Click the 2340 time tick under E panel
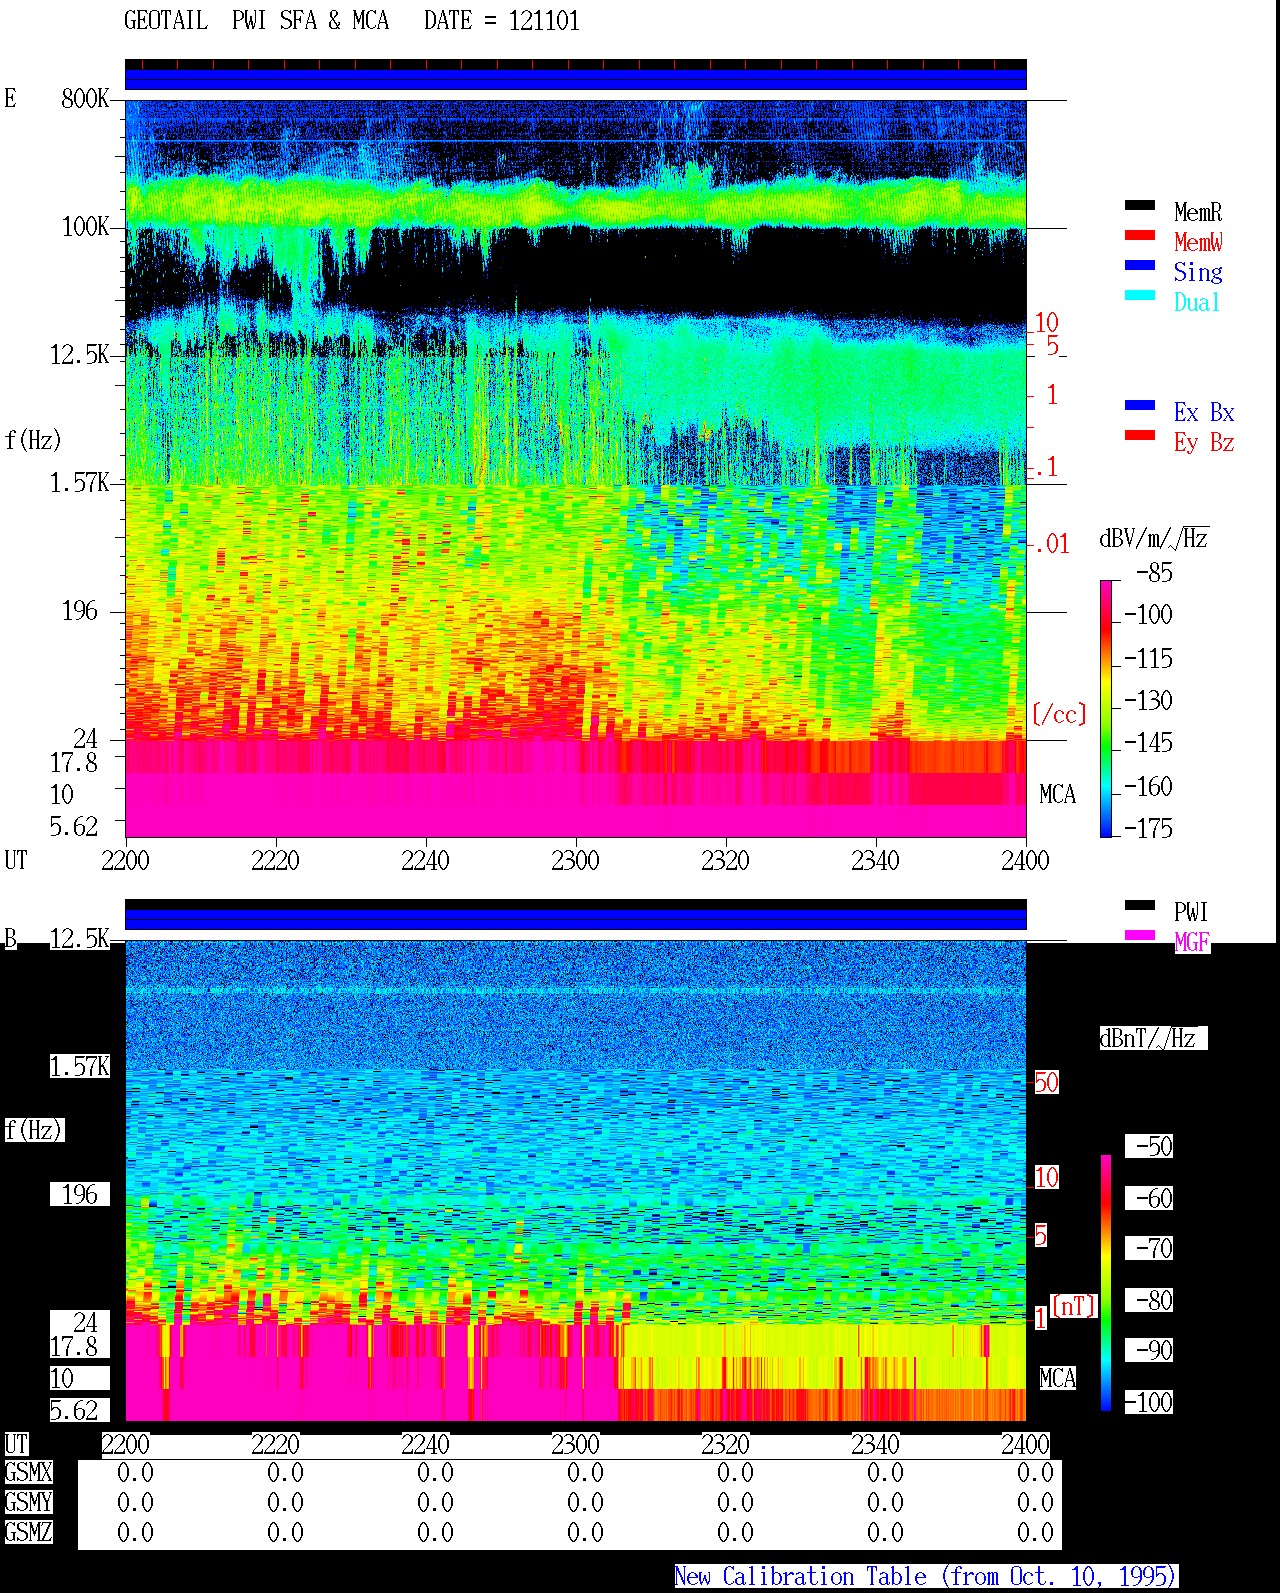The image size is (1280, 1593). [x=875, y=861]
